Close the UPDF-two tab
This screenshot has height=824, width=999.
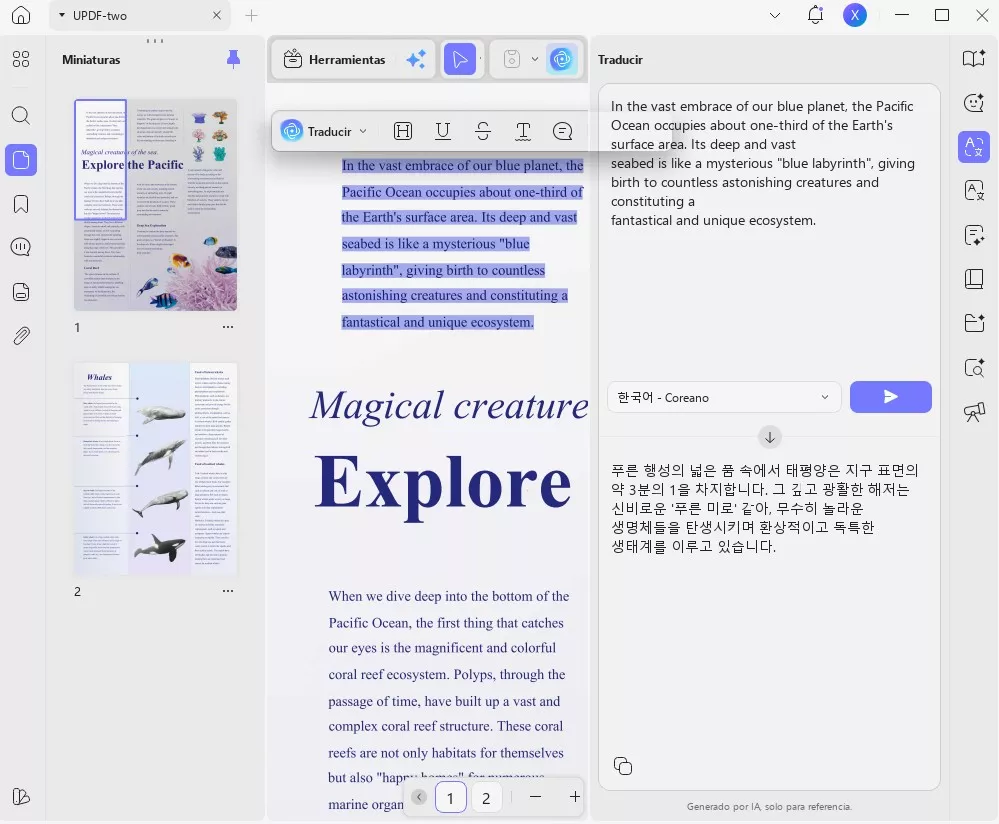(217, 15)
